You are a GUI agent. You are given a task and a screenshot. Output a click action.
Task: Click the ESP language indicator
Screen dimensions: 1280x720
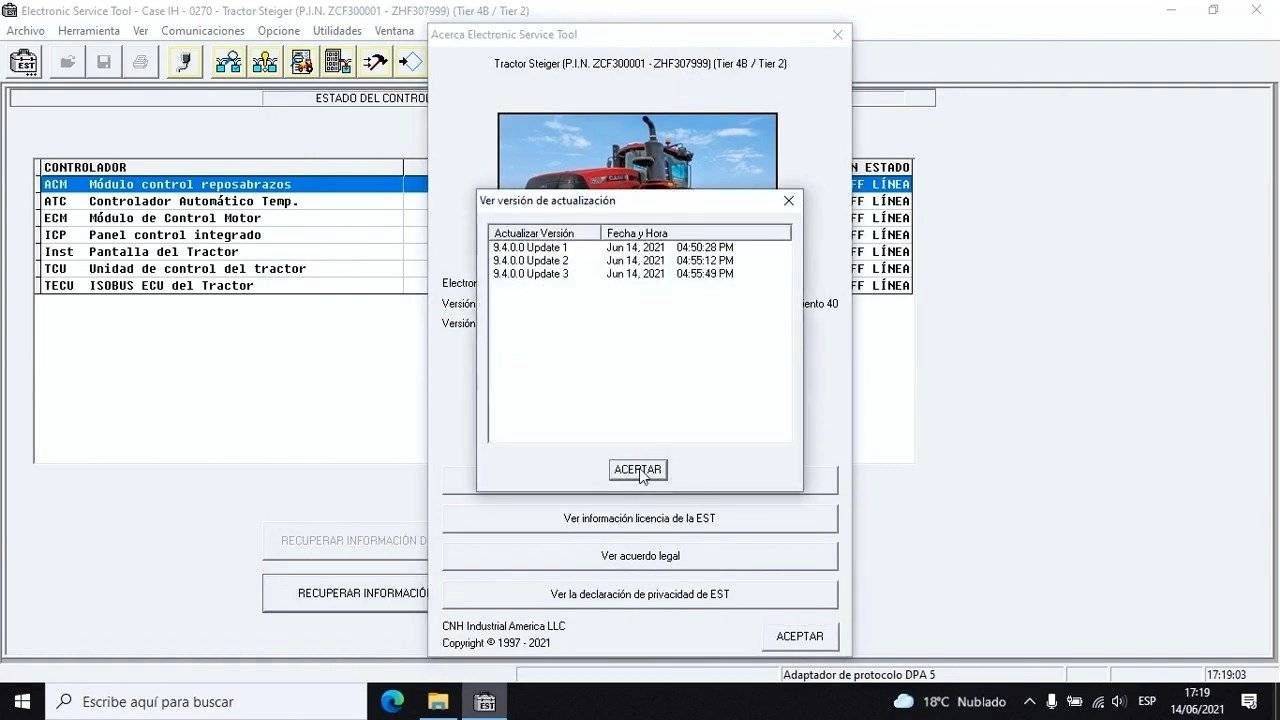click(1147, 701)
